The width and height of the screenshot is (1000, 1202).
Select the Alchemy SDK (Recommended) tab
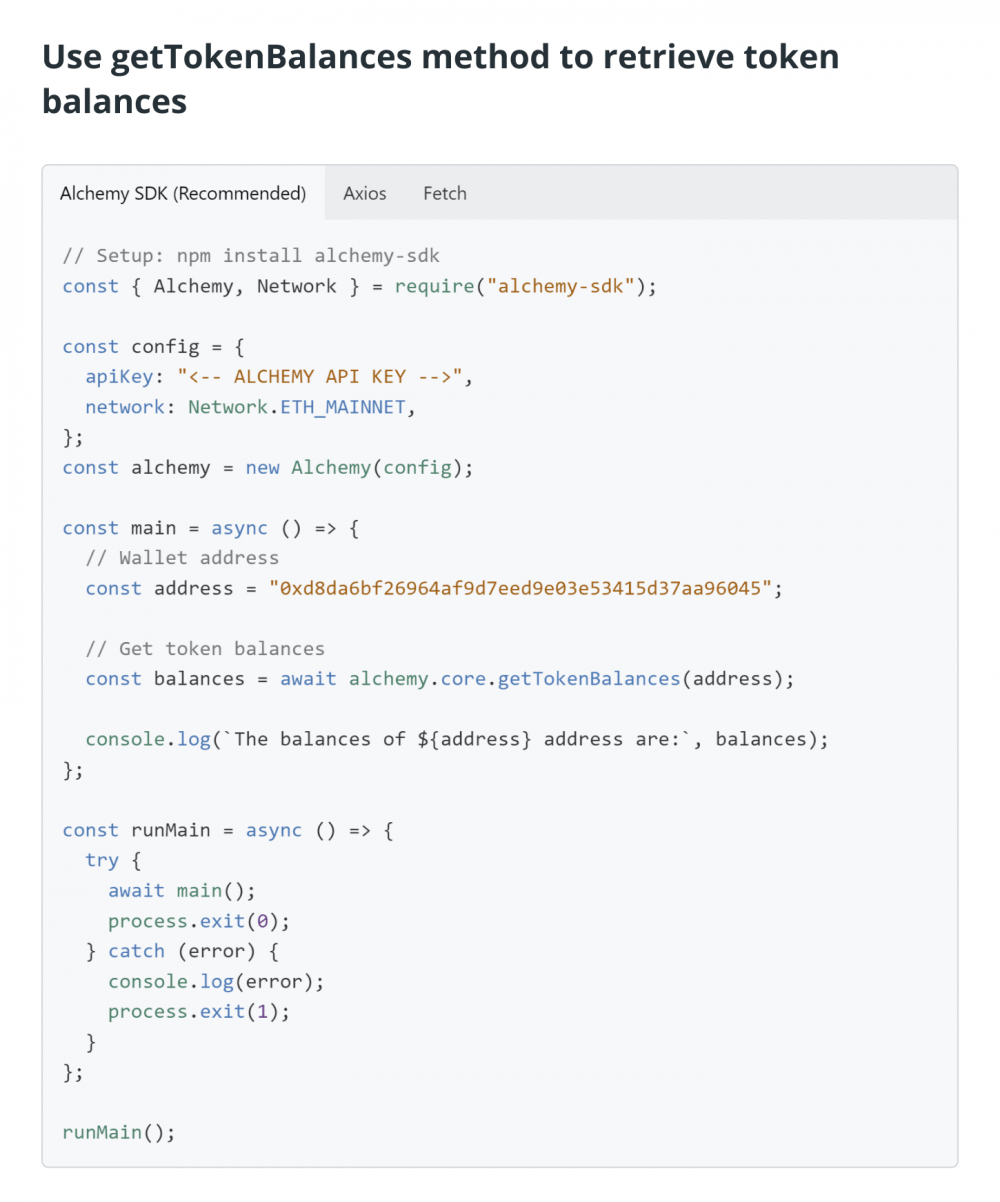point(183,193)
